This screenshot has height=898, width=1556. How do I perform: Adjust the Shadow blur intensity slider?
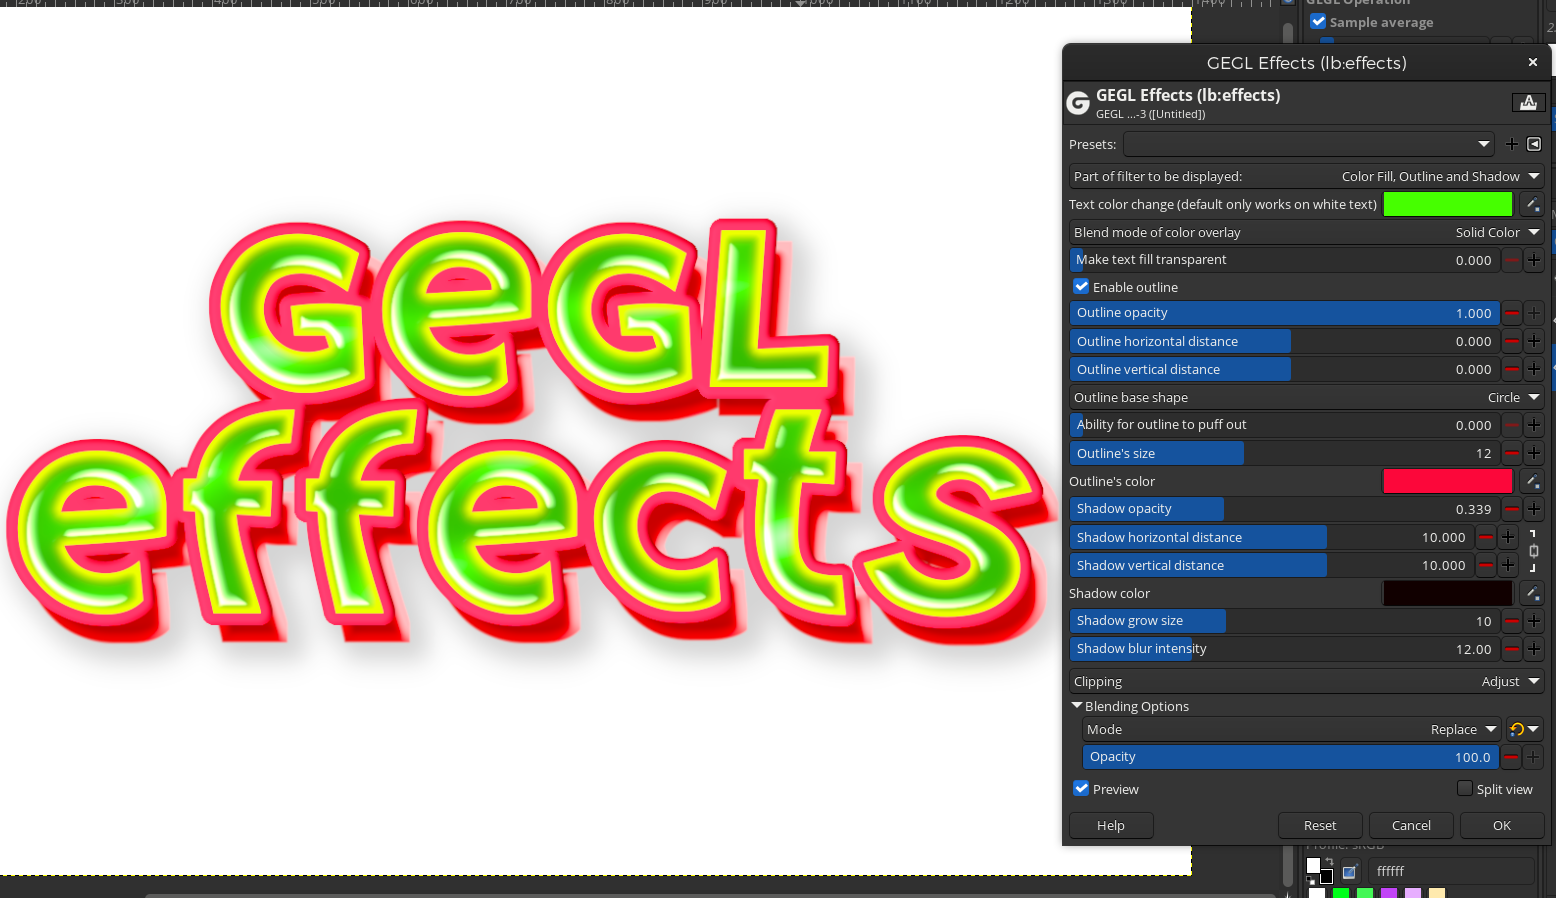tap(1285, 649)
